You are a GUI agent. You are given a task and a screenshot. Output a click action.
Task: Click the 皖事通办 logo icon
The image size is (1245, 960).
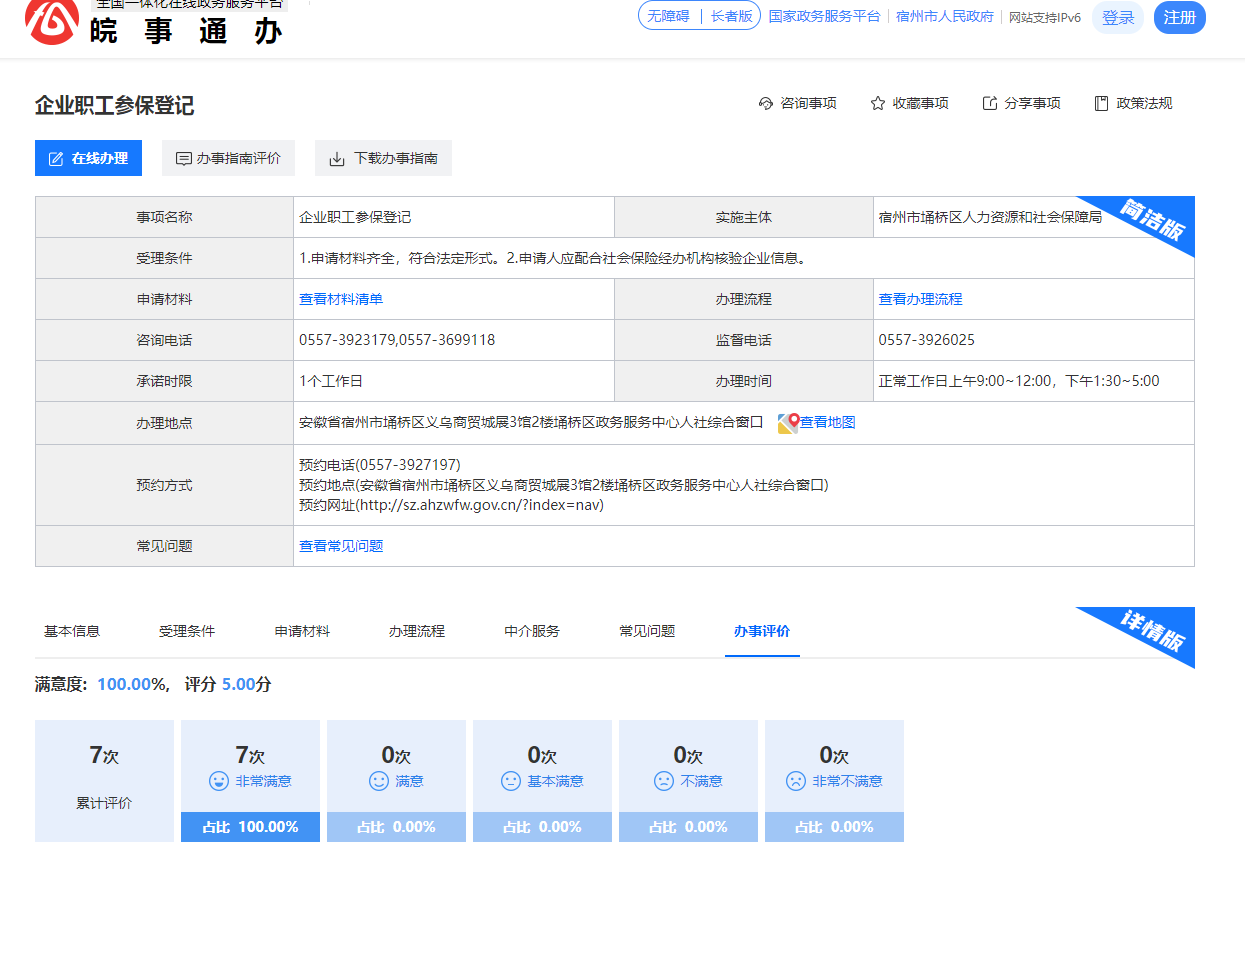(52, 20)
